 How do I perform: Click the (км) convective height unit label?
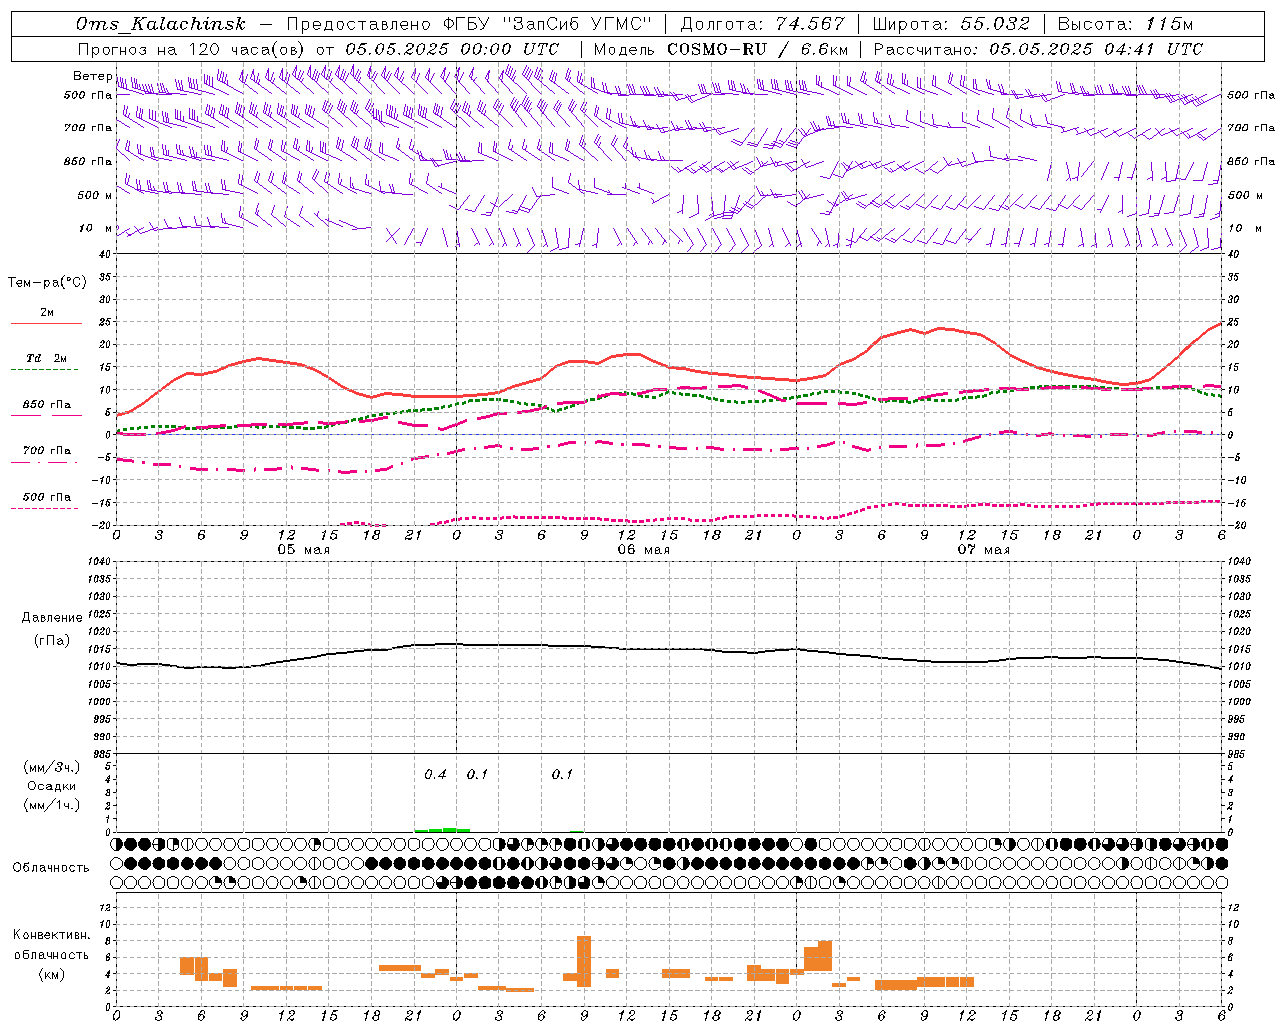pos(52,974)
